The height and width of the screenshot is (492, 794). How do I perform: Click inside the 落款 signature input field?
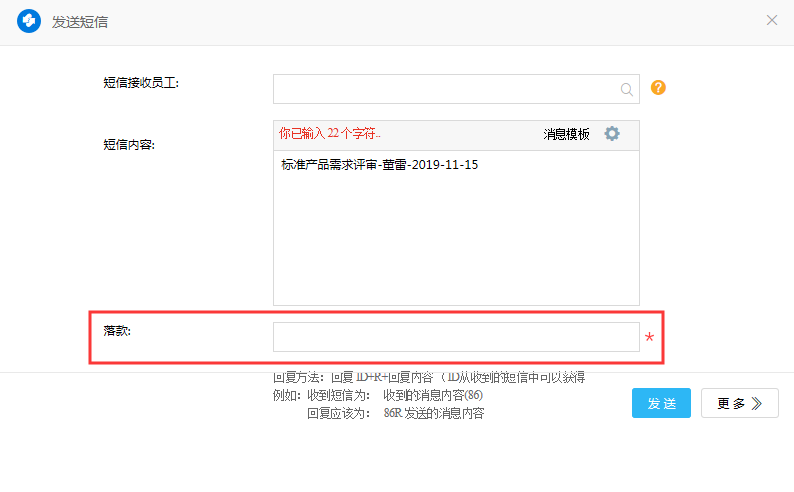coord(456,337)
